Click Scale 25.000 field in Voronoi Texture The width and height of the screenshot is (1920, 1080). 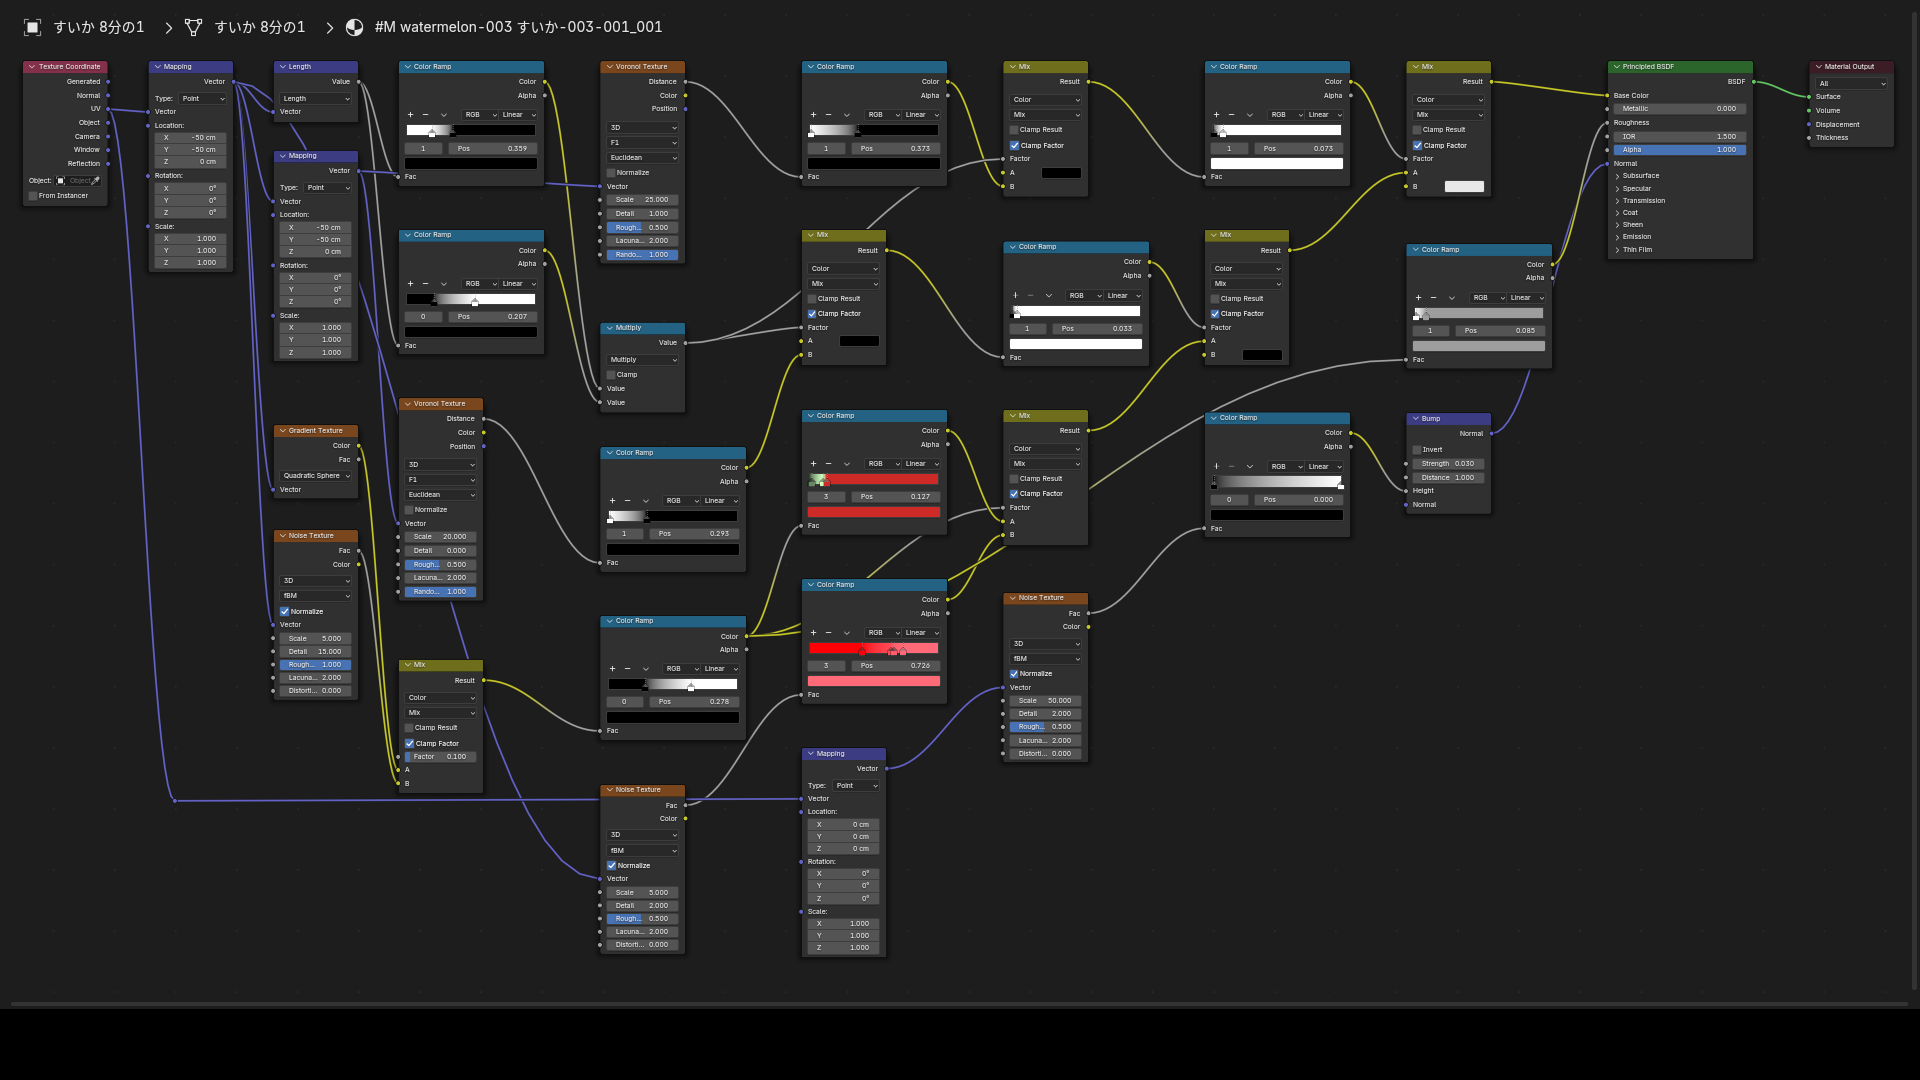pyautogui.click(x=643, y=200)
